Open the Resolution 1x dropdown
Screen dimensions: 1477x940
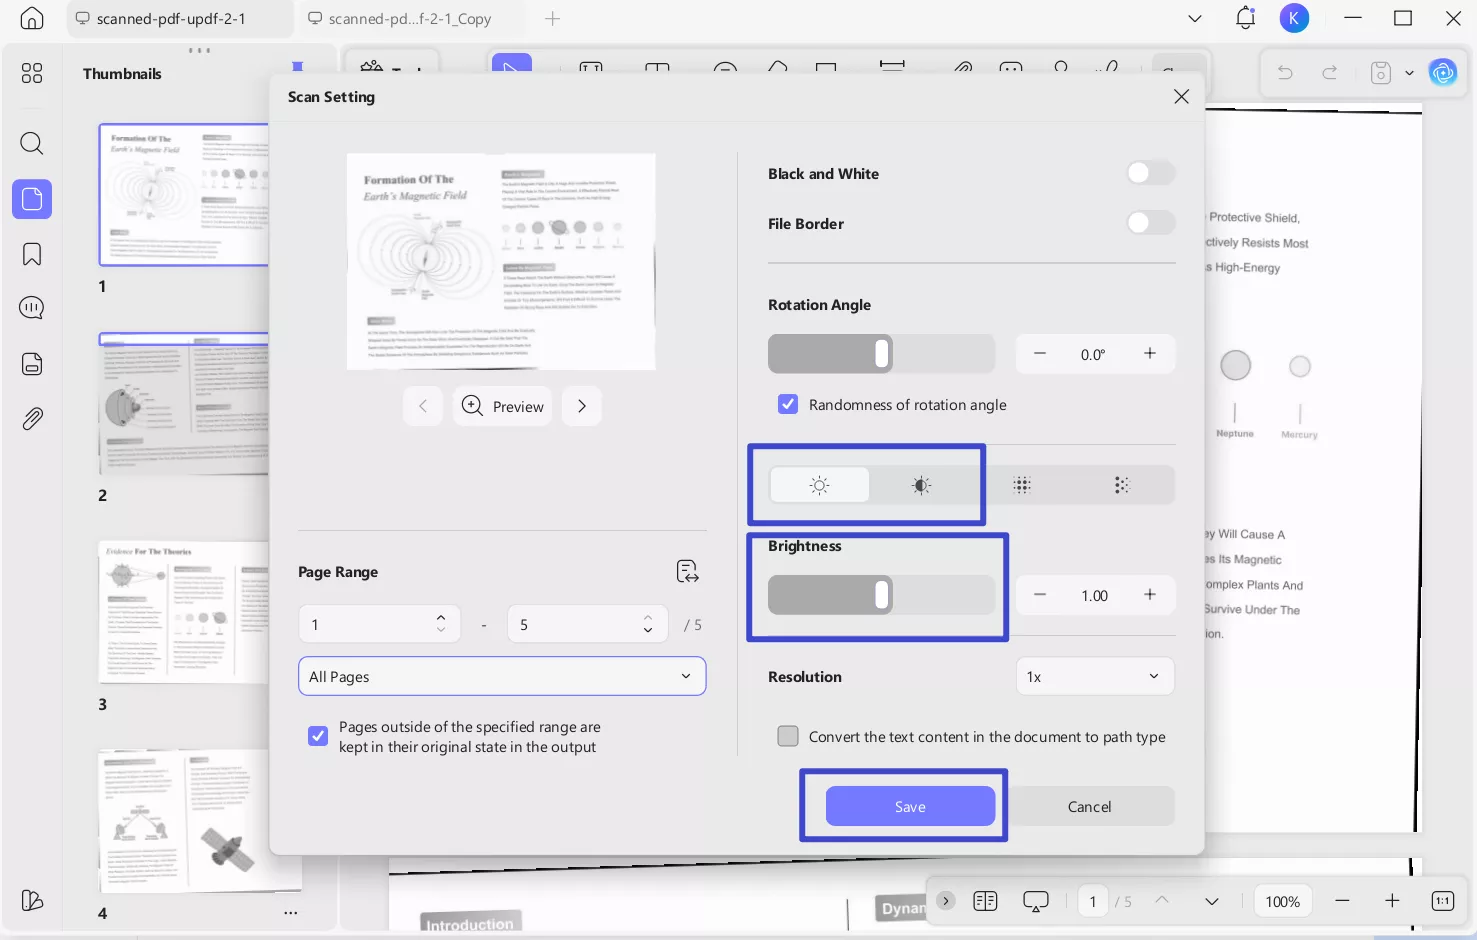(1094, 676)
